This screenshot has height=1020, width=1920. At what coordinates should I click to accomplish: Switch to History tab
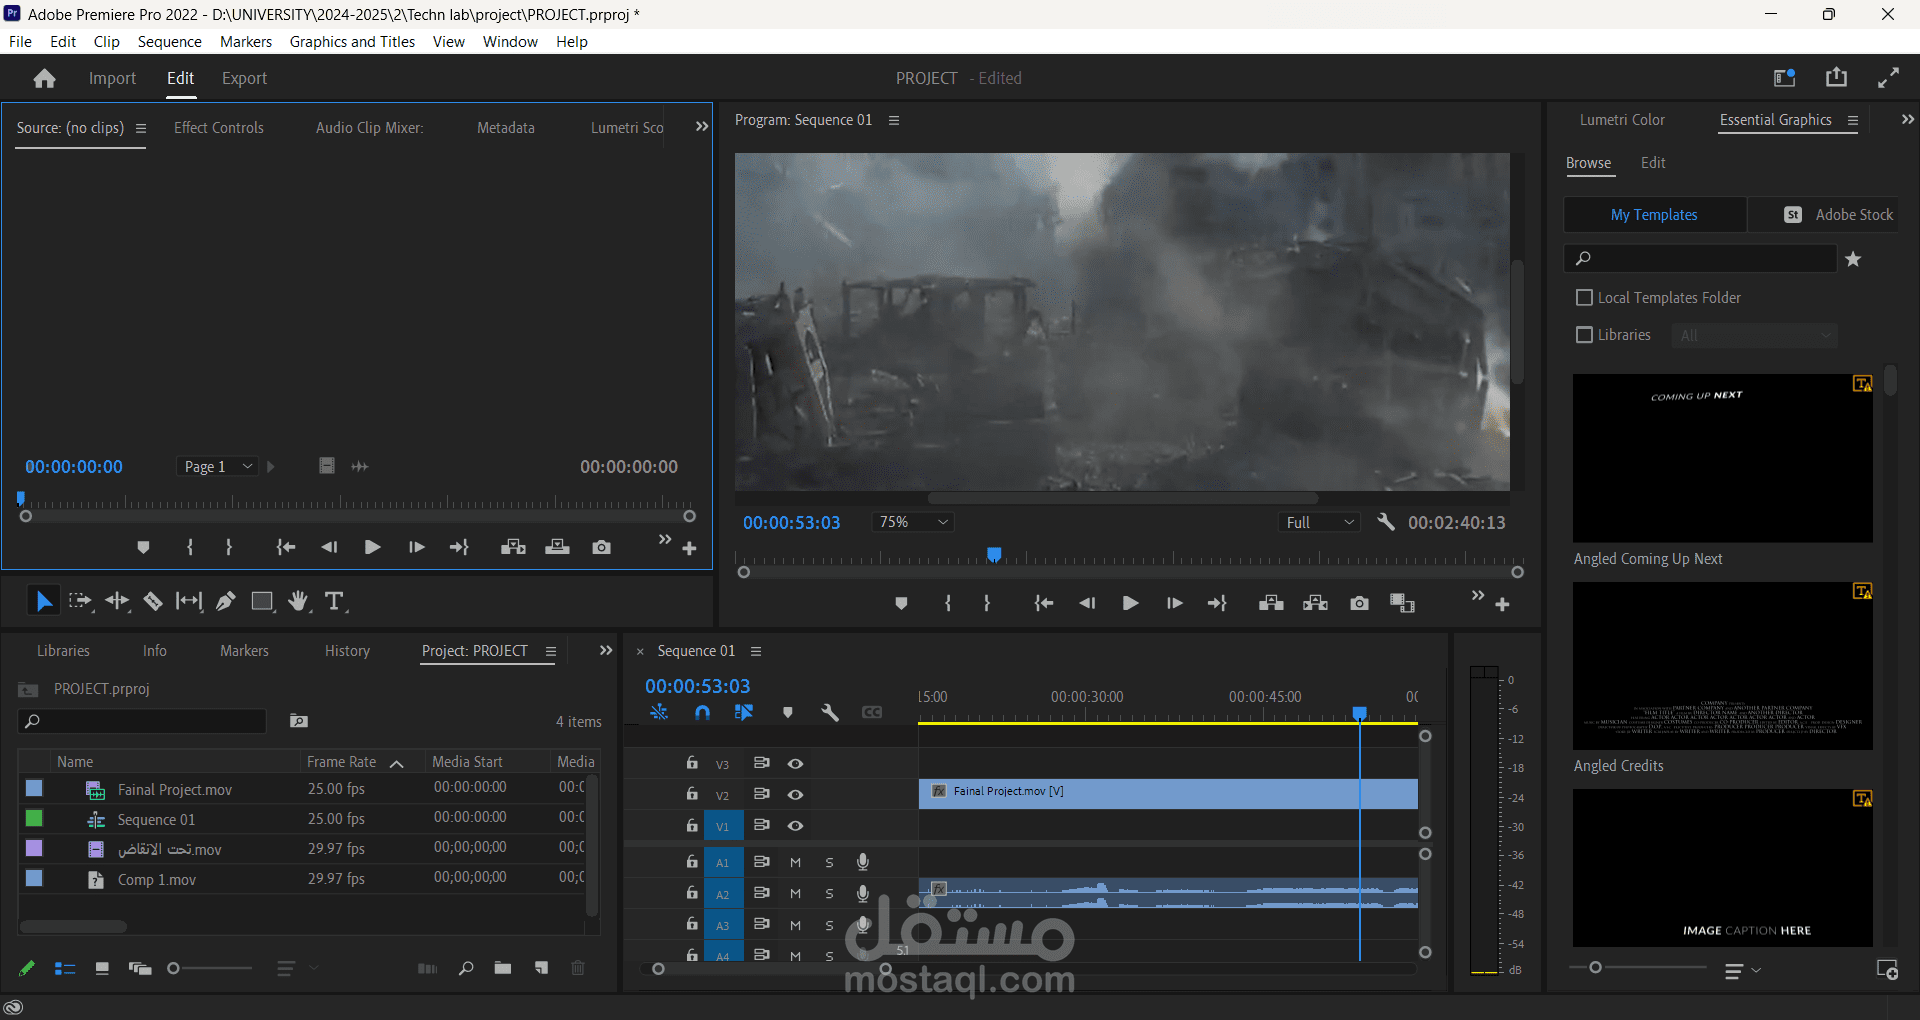tap(347, 651)
